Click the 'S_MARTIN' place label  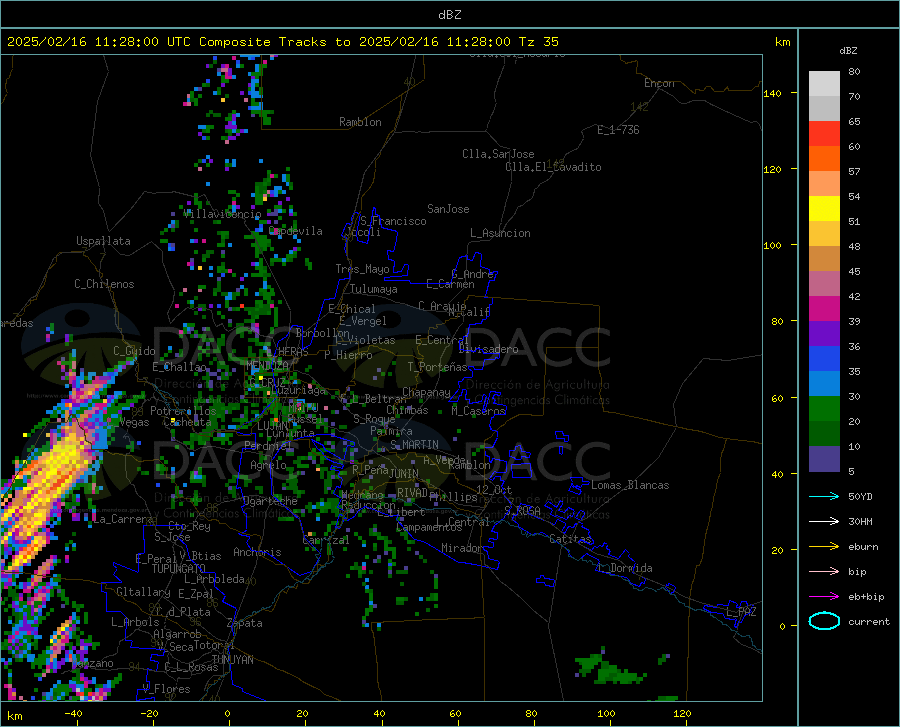point(414,445)
